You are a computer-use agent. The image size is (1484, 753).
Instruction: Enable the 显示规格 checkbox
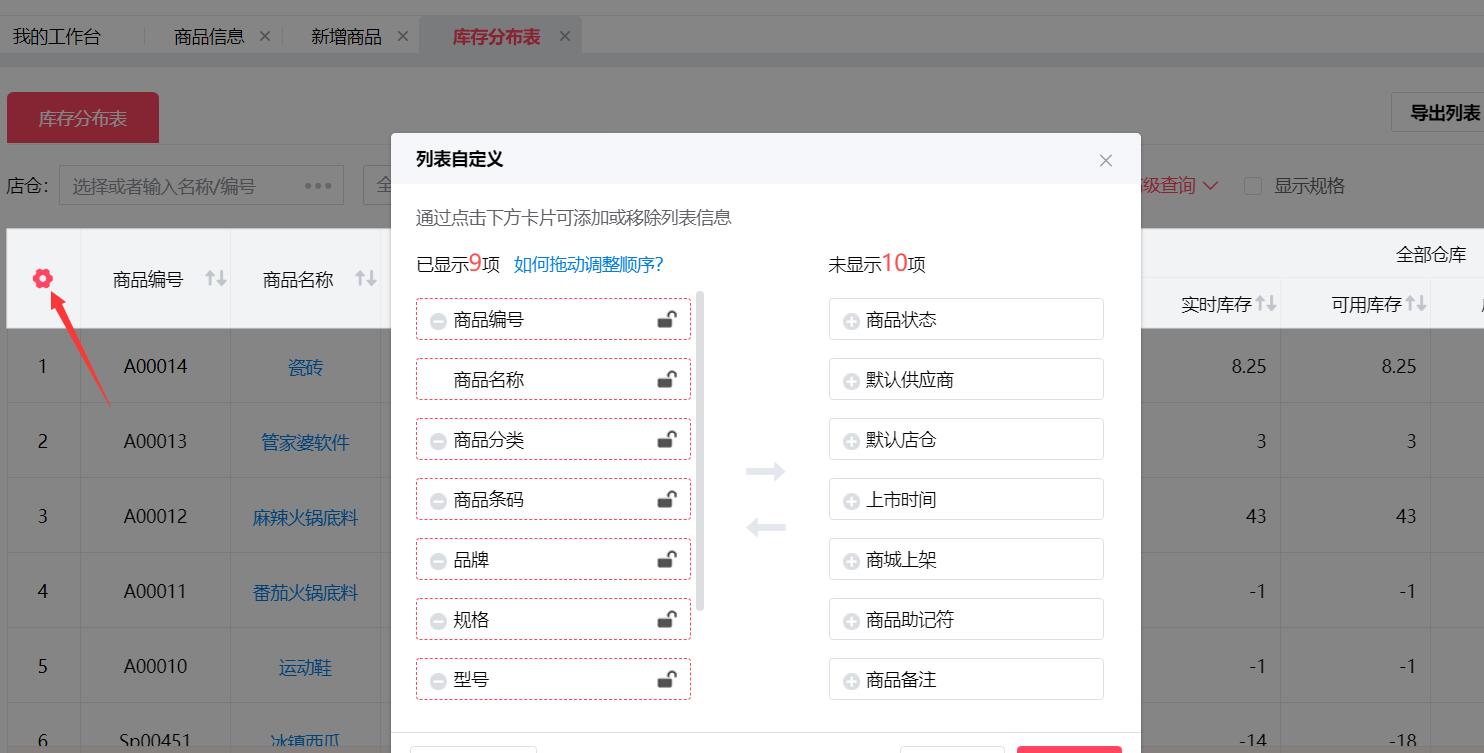tap(1252, 186)
